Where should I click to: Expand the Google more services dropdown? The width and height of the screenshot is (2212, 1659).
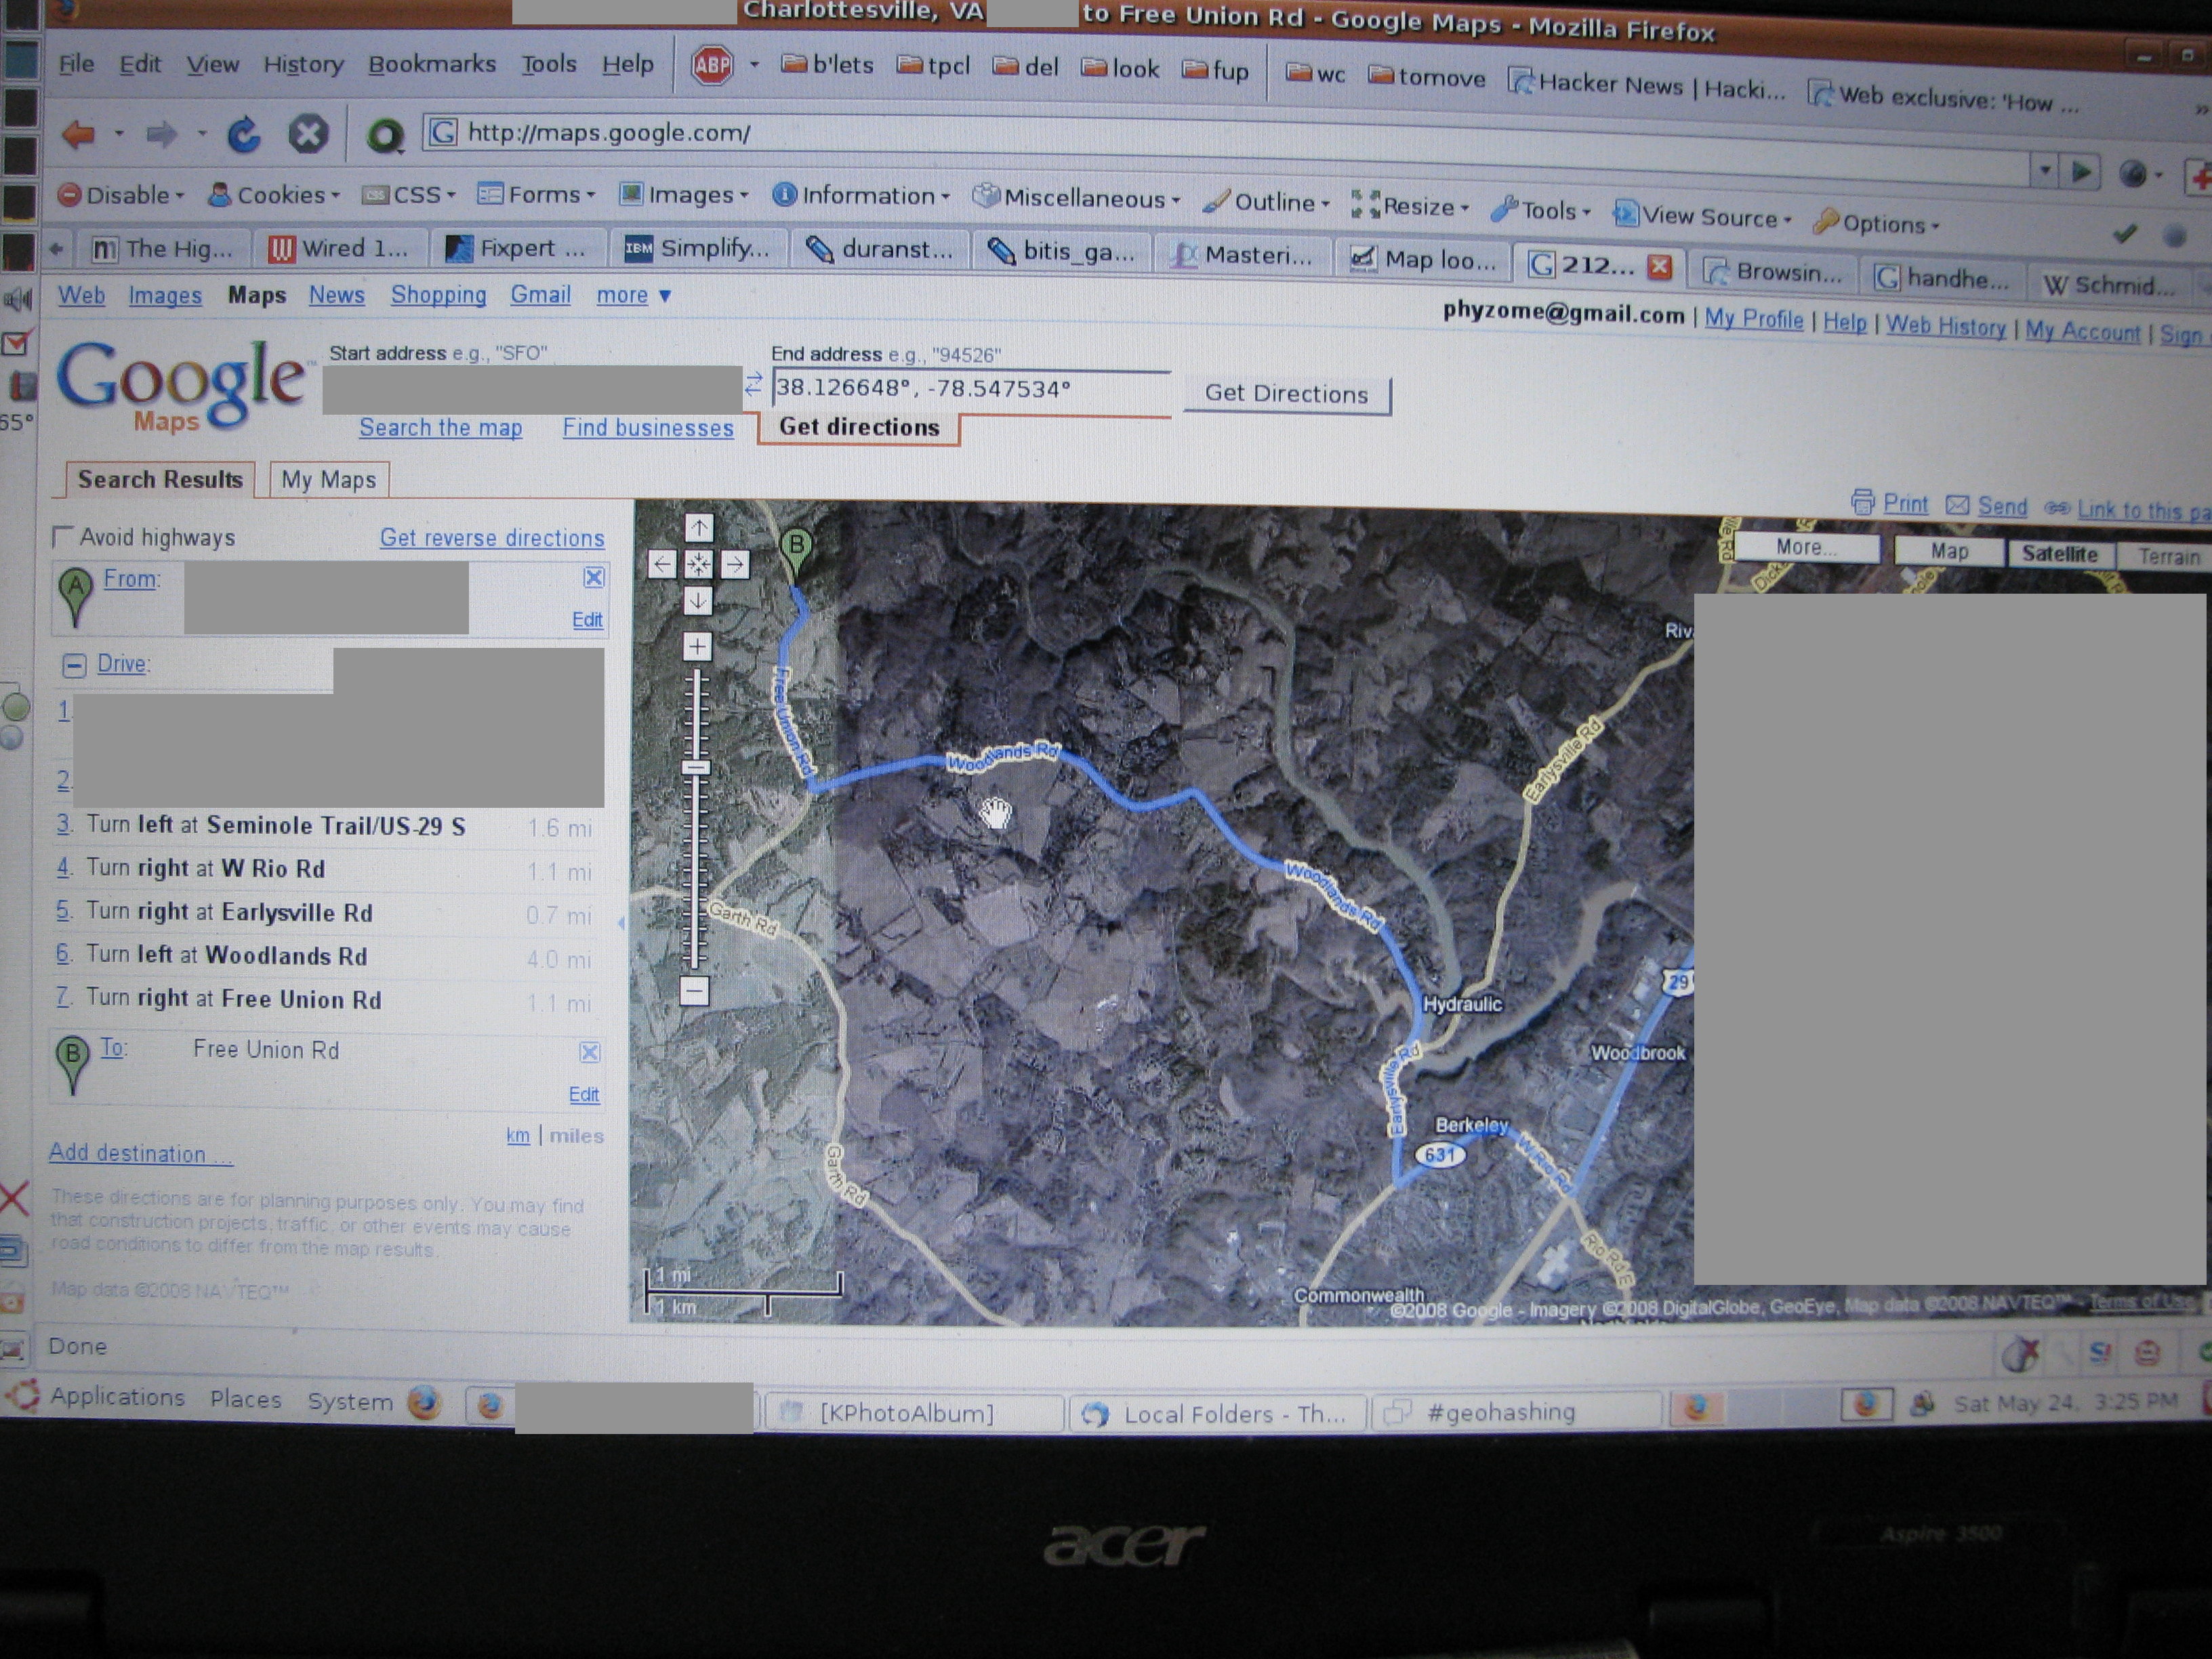[x=634, y=296]
